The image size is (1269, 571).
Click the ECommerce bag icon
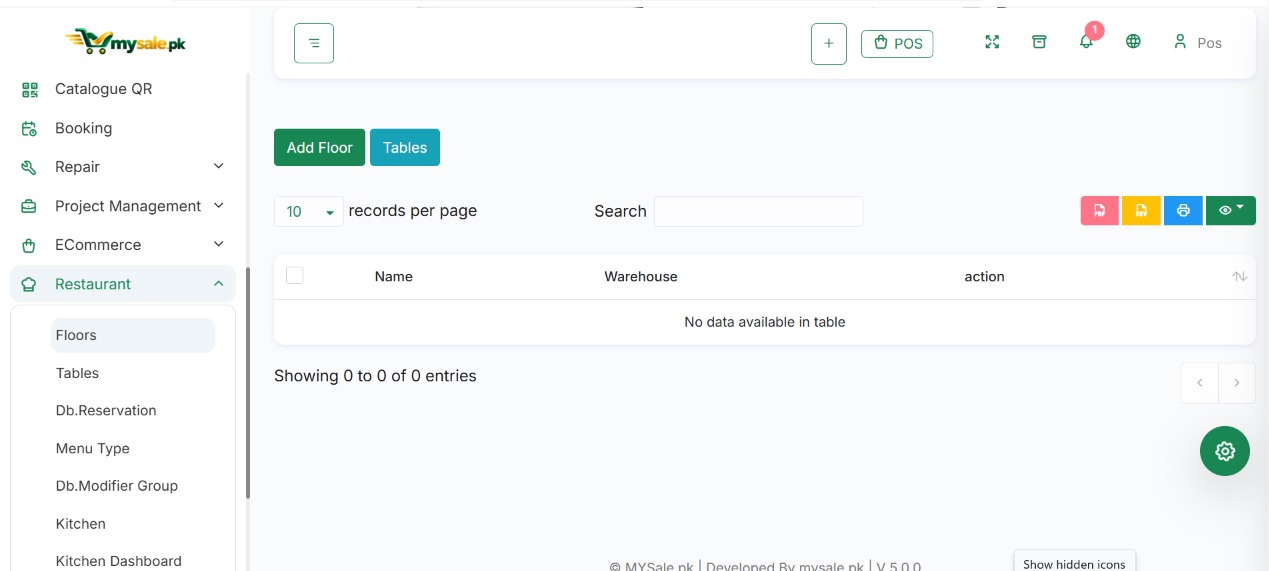coord(30,245)
